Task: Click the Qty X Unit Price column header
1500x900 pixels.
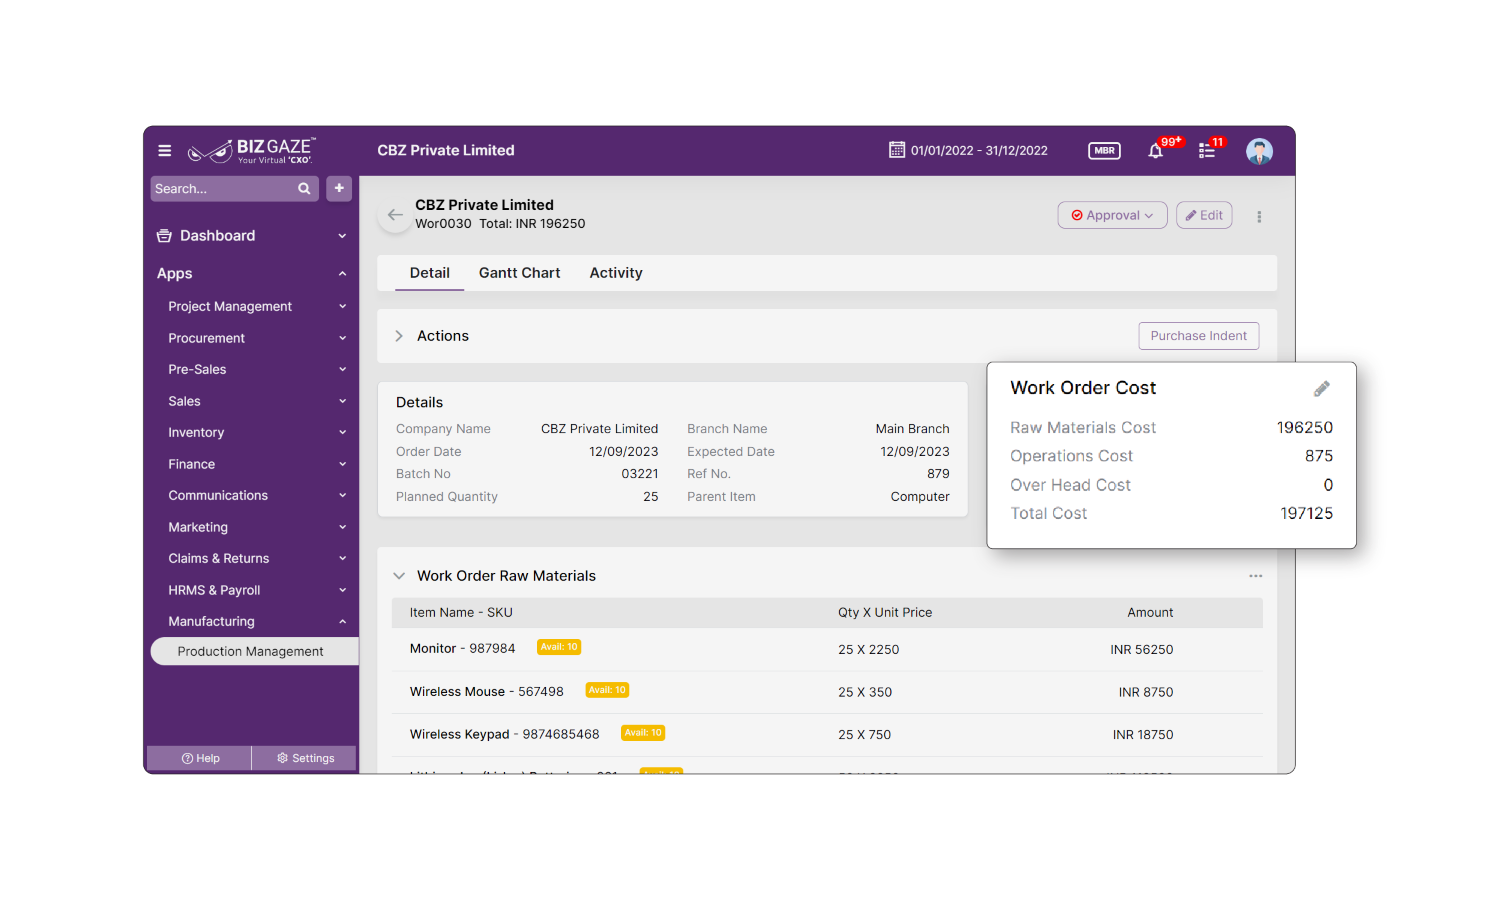Action: (885, 613)
